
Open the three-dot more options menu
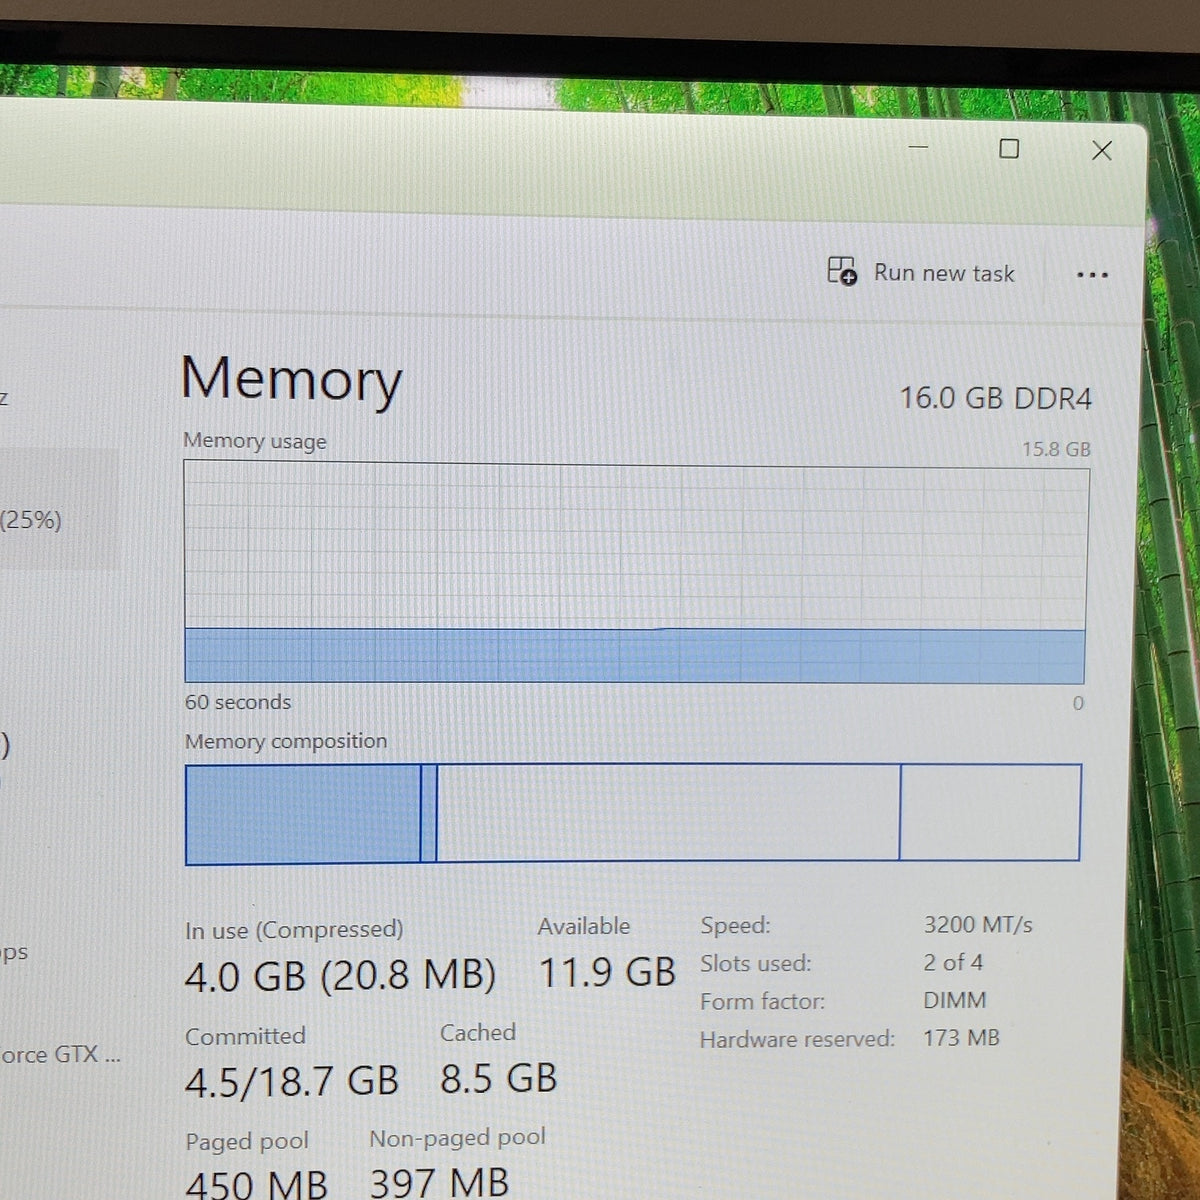(x=1092, y=275)
